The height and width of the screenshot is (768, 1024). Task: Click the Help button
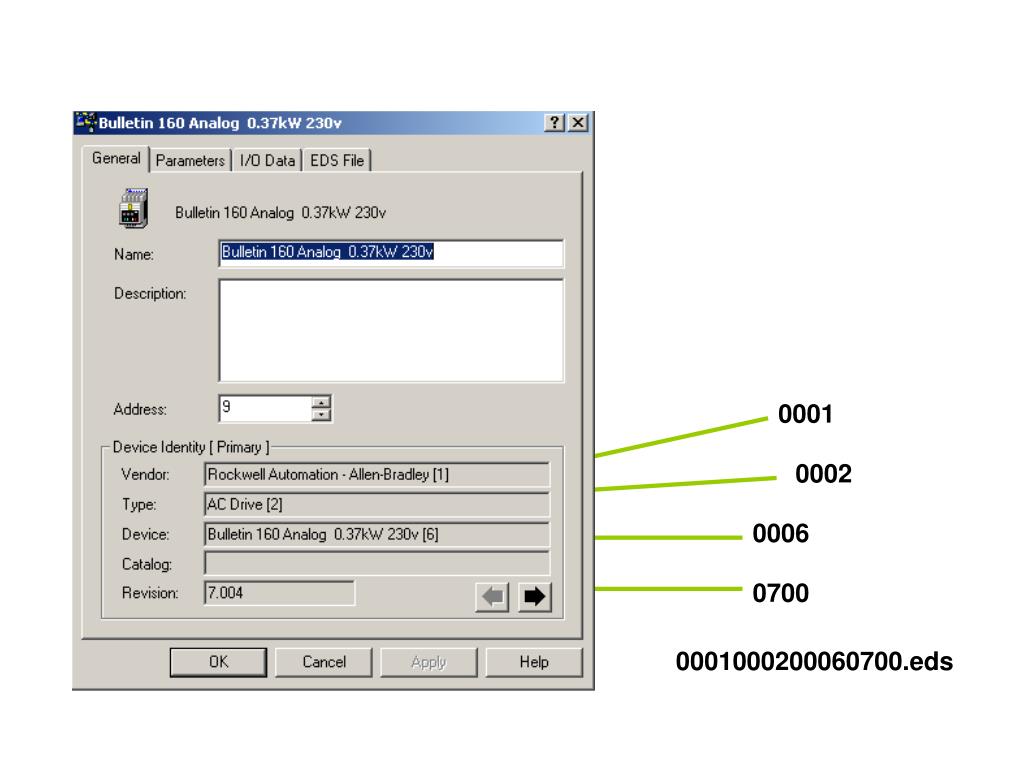pos(534,662)
